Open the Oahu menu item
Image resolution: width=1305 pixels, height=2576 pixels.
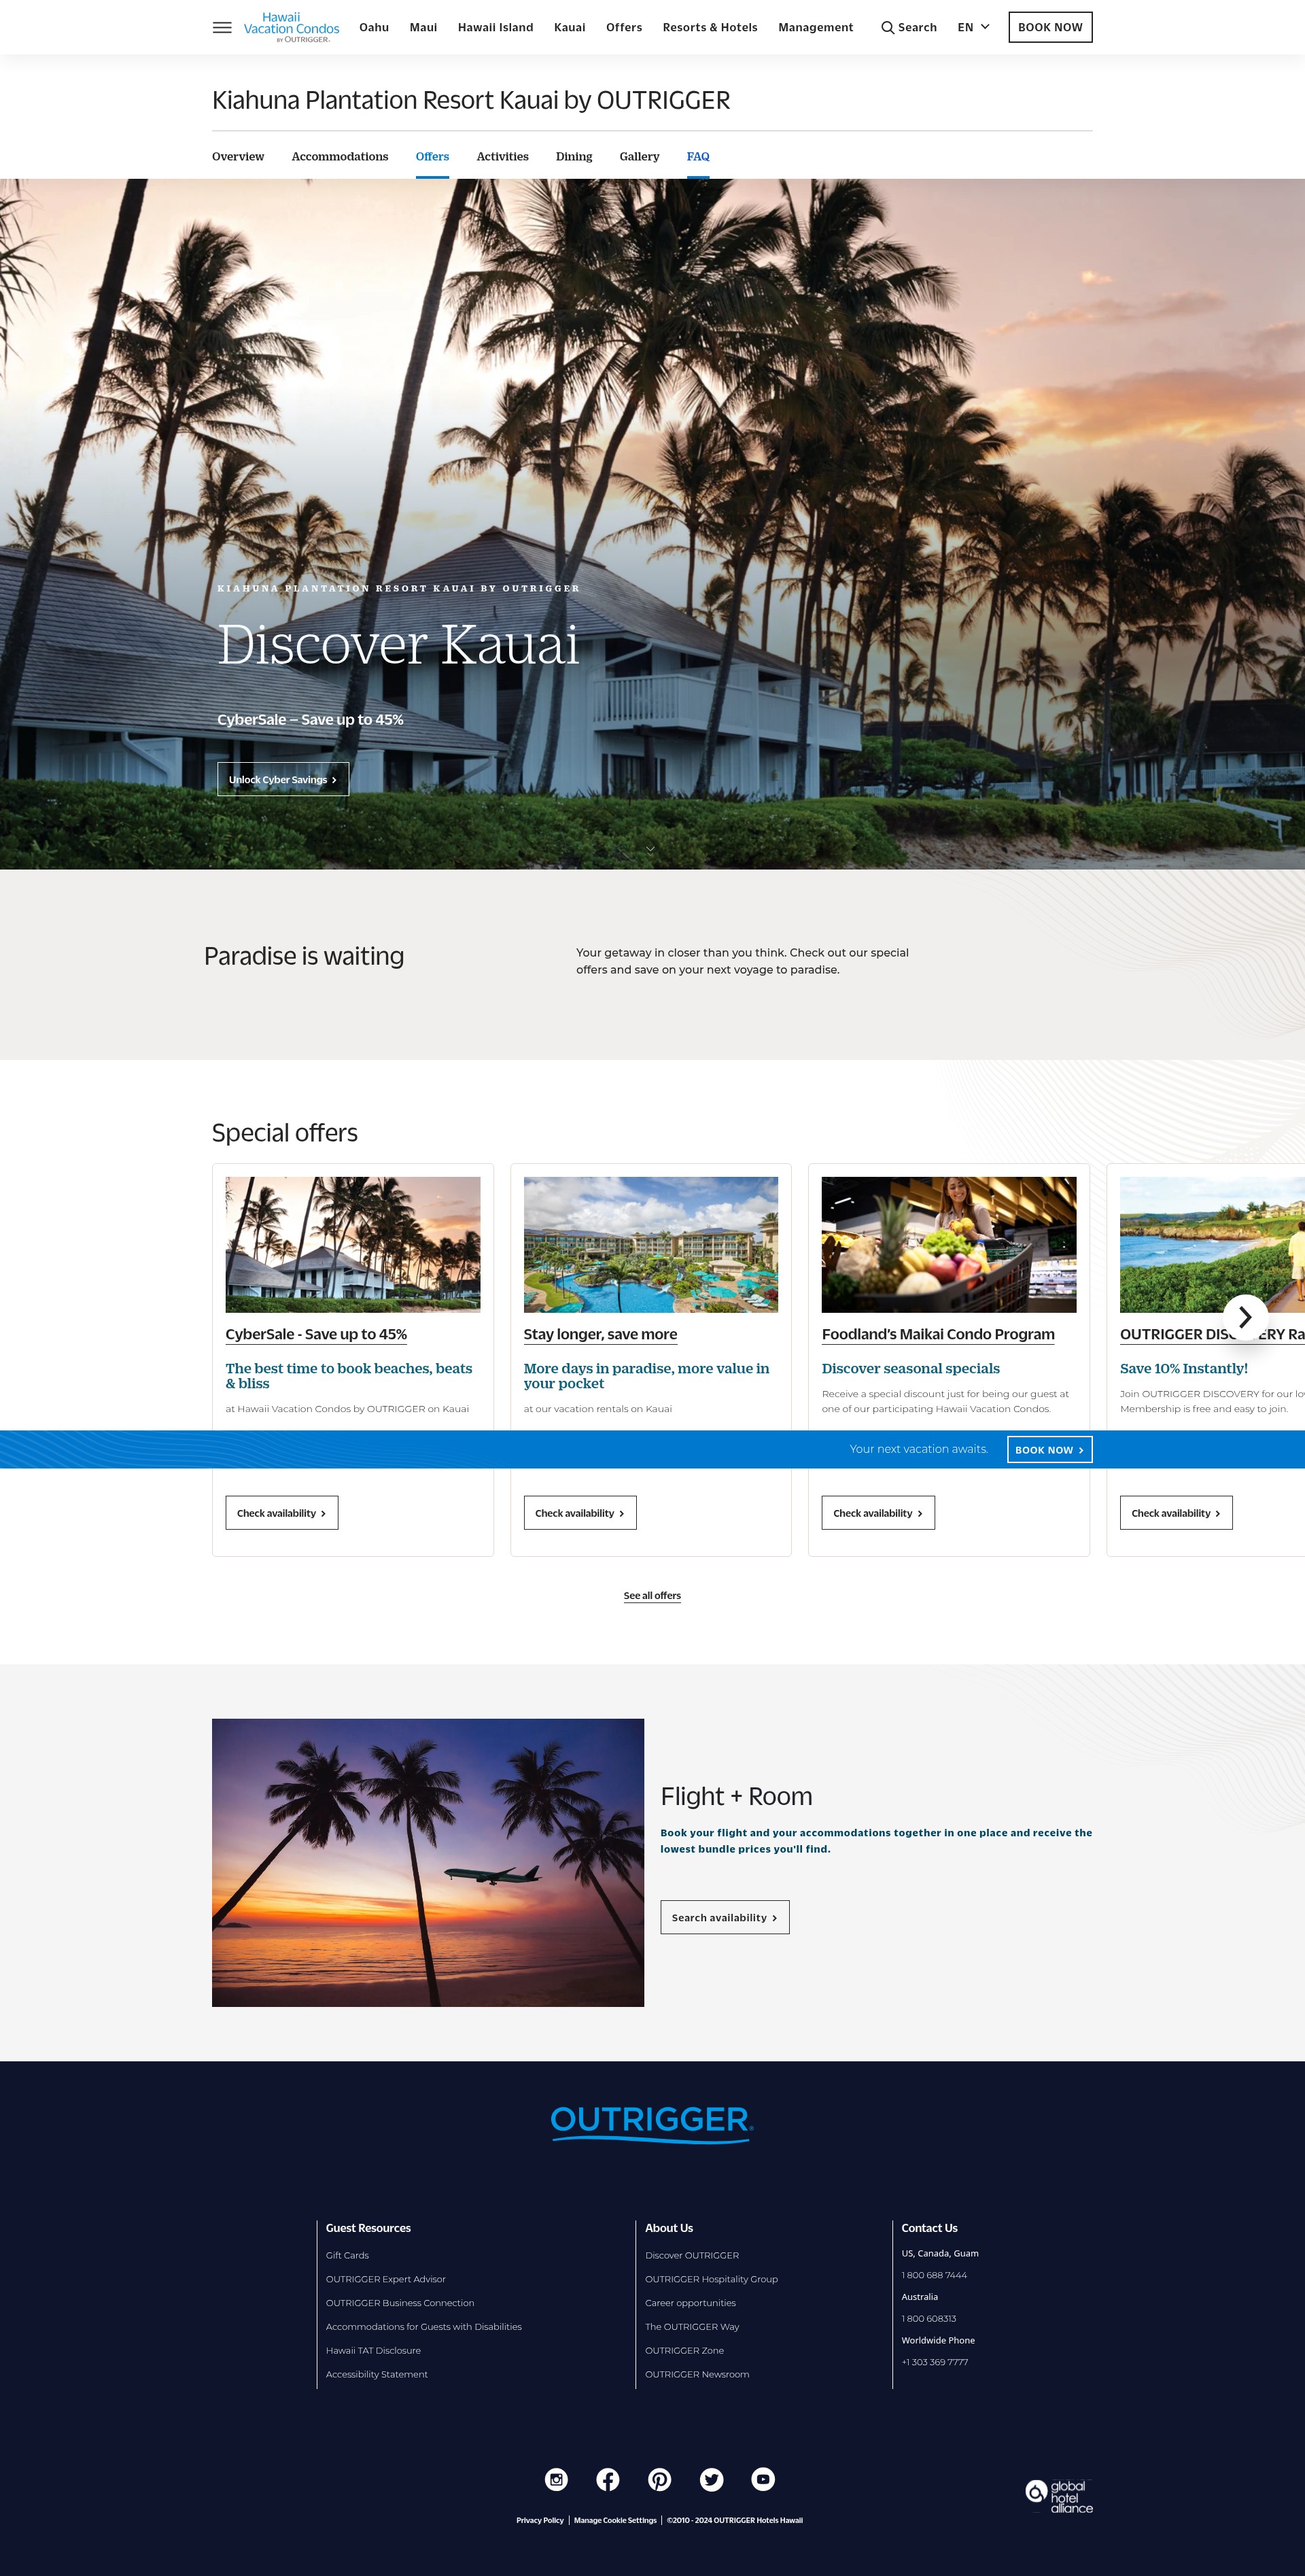point(374,27)
